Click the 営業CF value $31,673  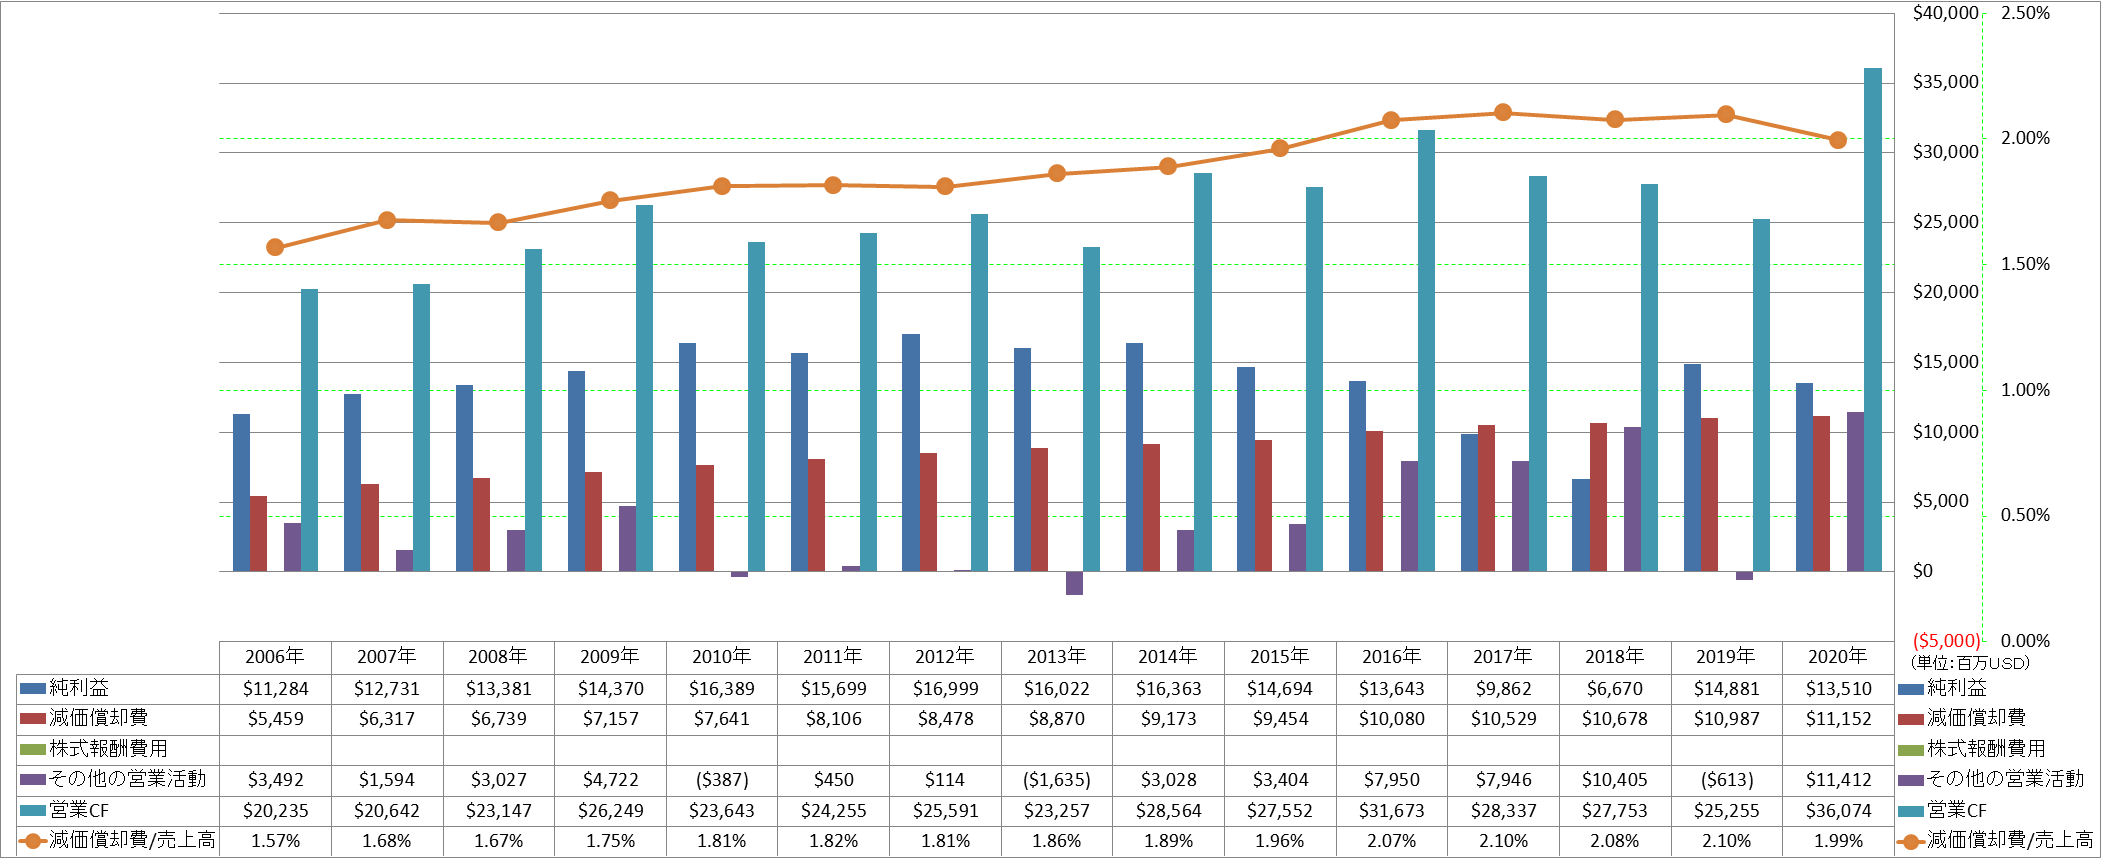1392,811
